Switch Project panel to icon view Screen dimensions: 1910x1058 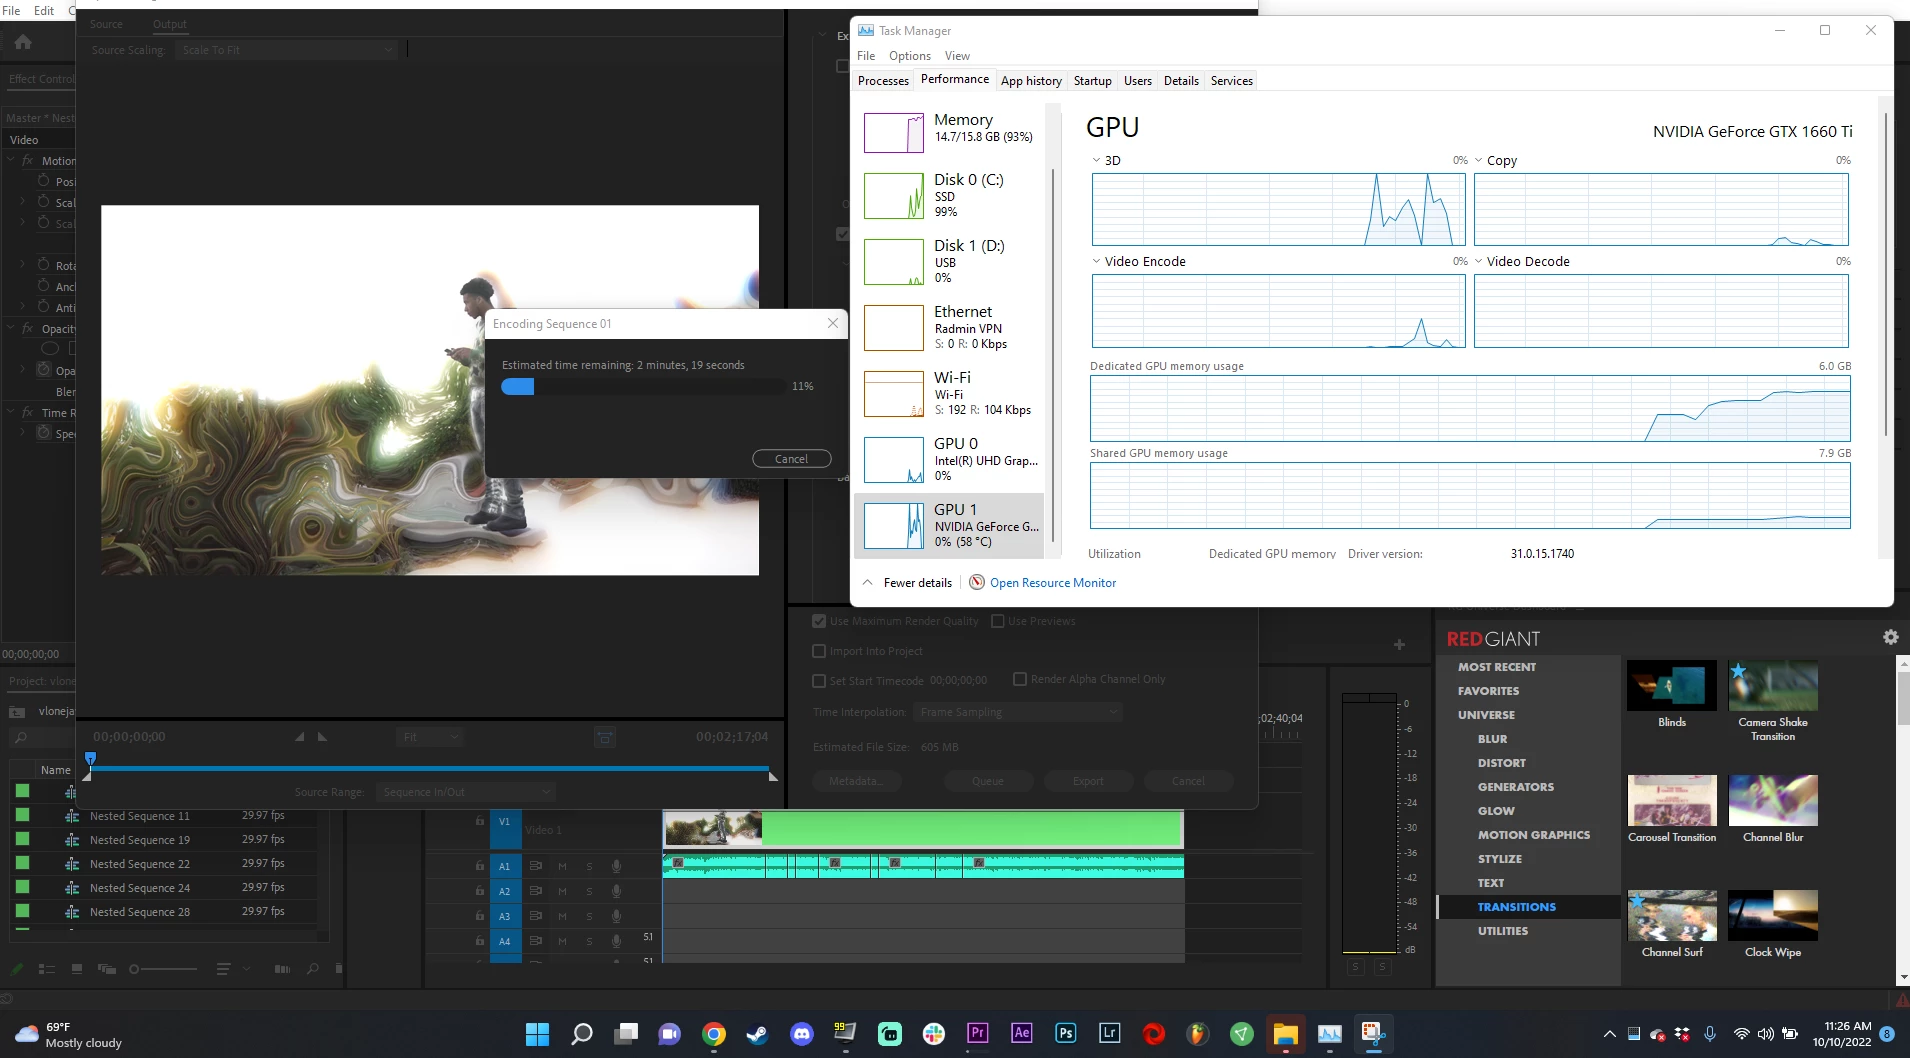click(x=77, y=969)
